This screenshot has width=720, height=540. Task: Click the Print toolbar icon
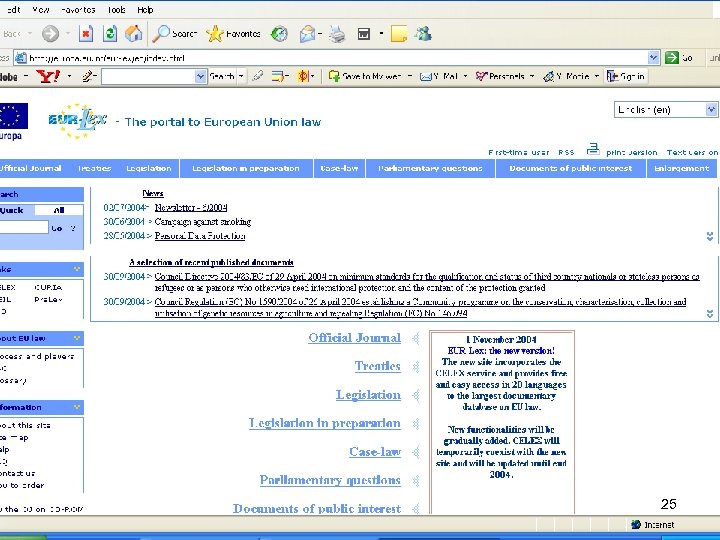point(337,34)
